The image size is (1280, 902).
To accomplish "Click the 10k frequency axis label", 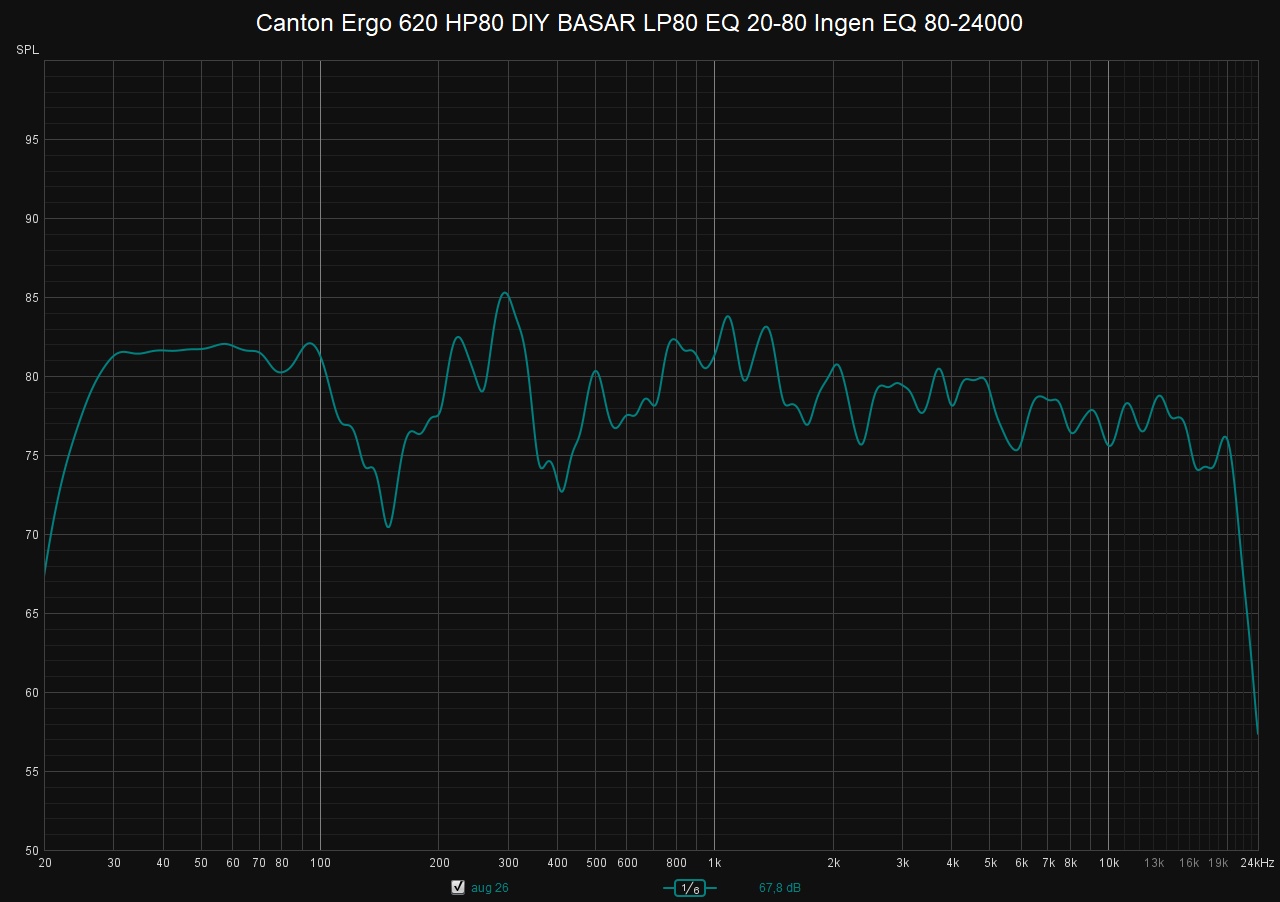I will point(1108,863).
